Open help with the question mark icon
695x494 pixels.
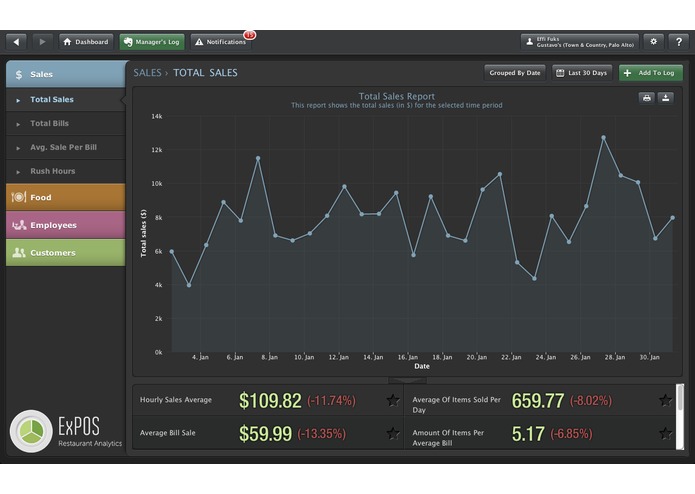[679, 42]
